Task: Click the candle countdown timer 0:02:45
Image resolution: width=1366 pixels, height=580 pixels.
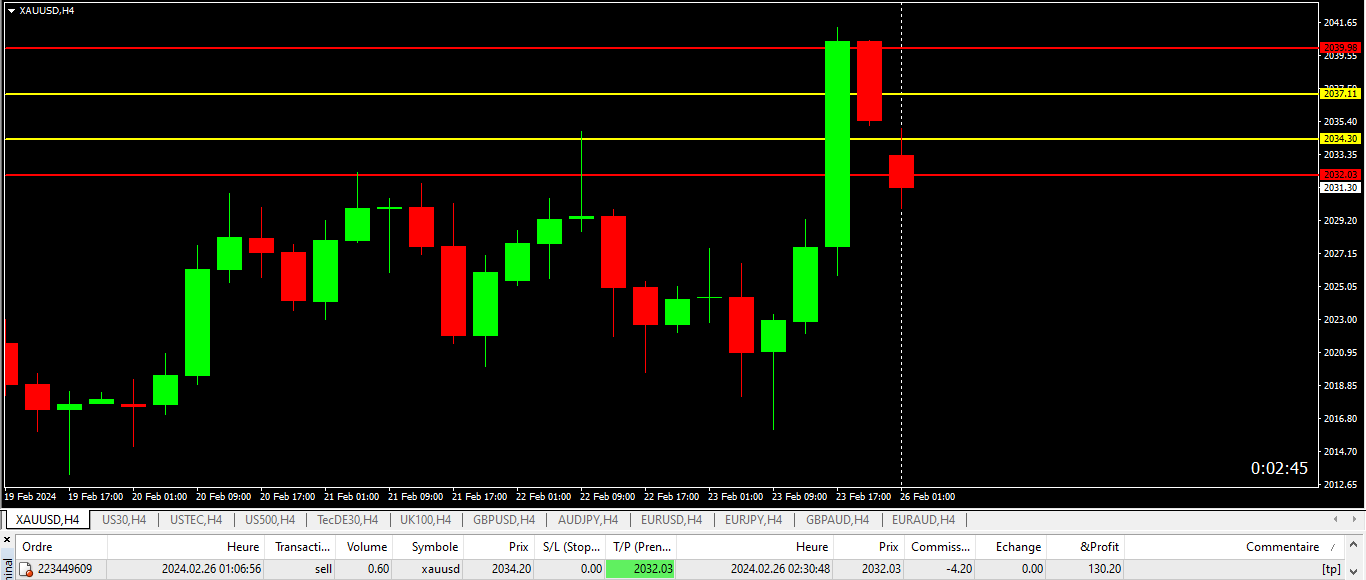Action: [1279, 468]
